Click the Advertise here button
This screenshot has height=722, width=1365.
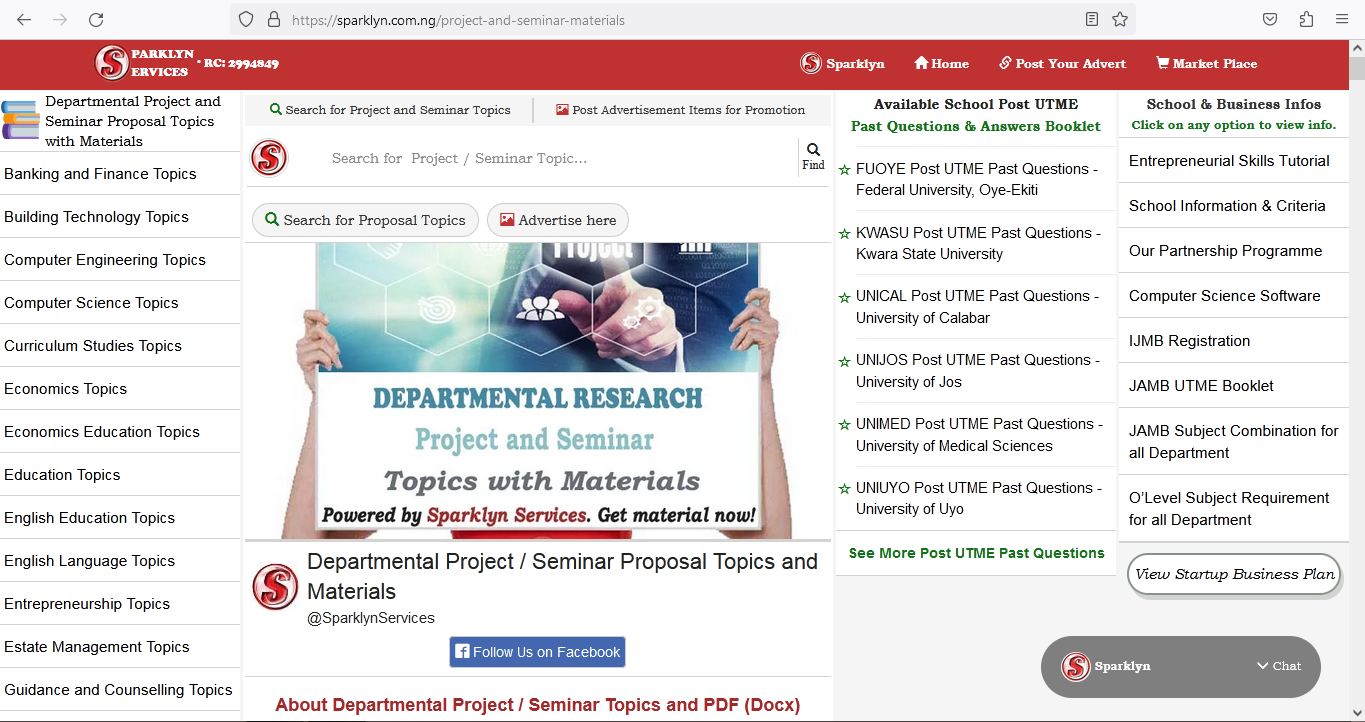(558, 220)
